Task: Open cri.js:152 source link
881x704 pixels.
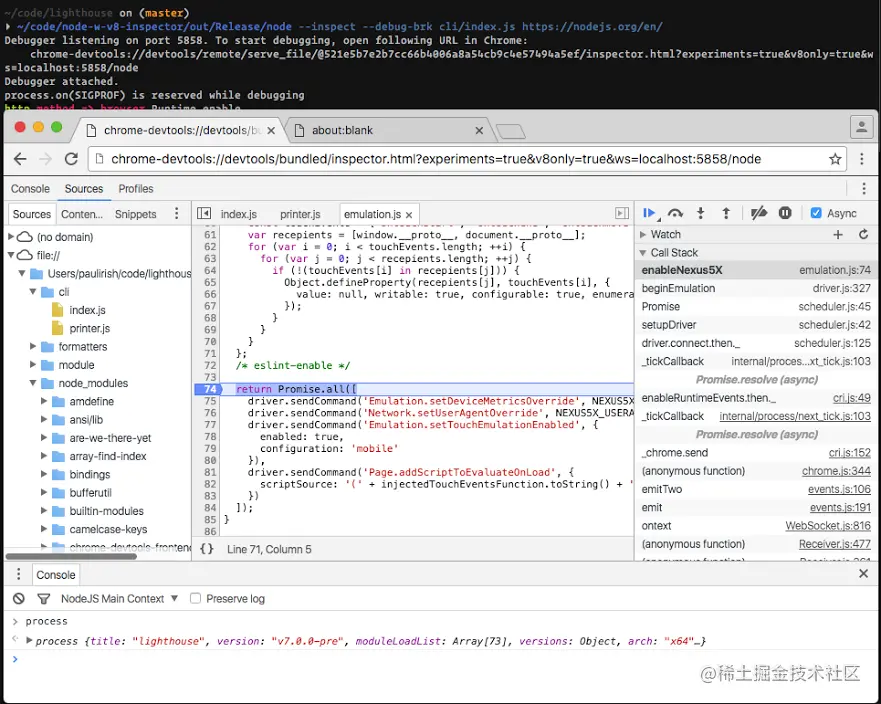Action: coord(850,453)
